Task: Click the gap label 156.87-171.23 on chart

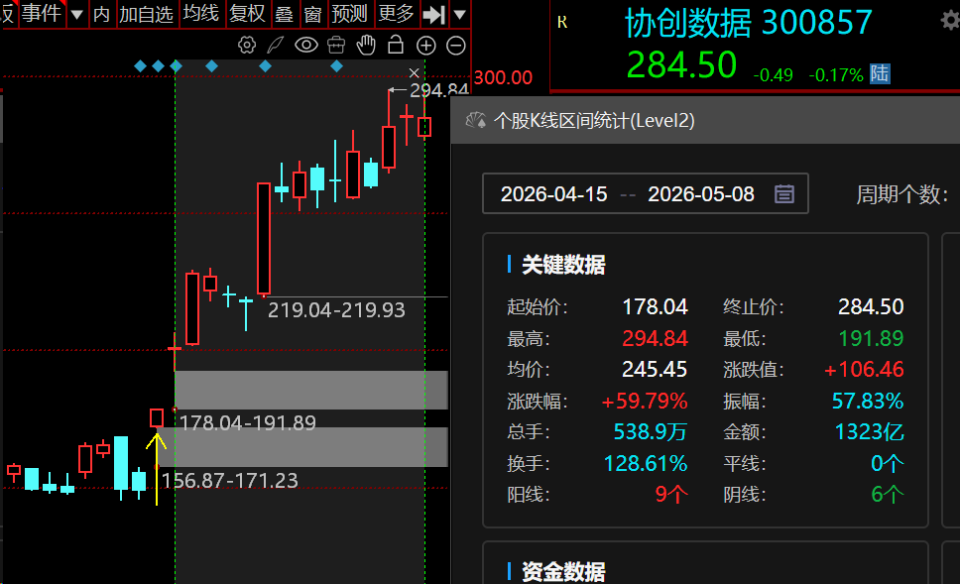Action: pyautogui.click(x=230, y=481)
